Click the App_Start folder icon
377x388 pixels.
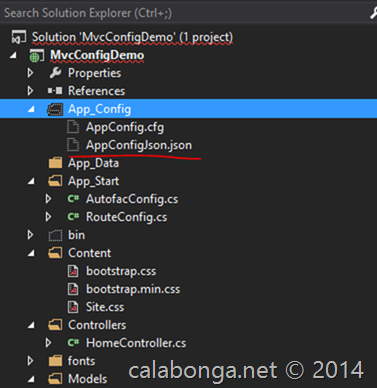coord(55,181)
